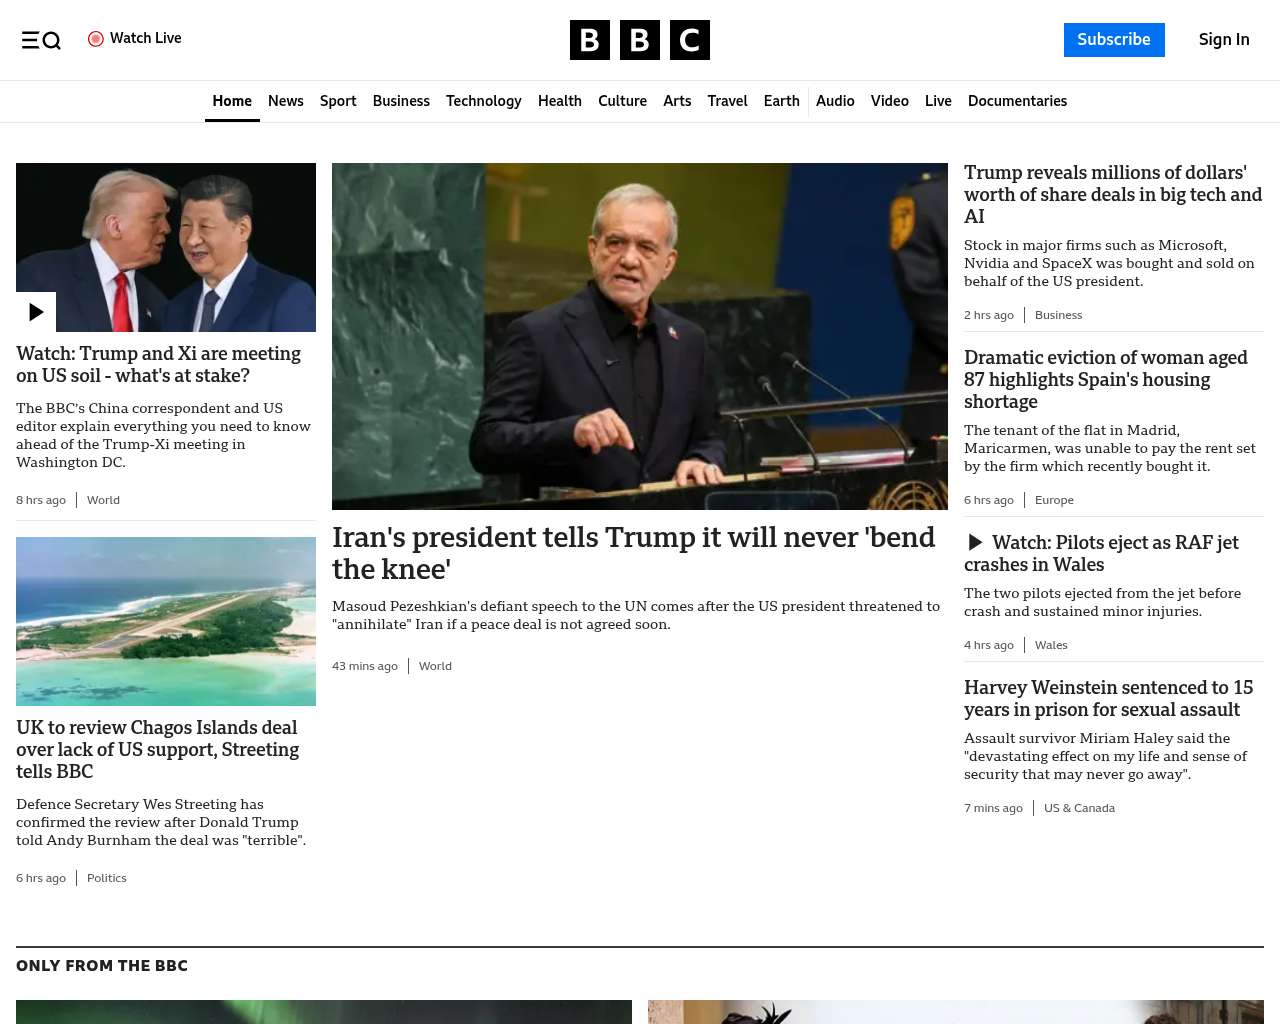Click the Europe category tag
The width and height of the screenshot is (1280, 1024).
coord(1054,500)
